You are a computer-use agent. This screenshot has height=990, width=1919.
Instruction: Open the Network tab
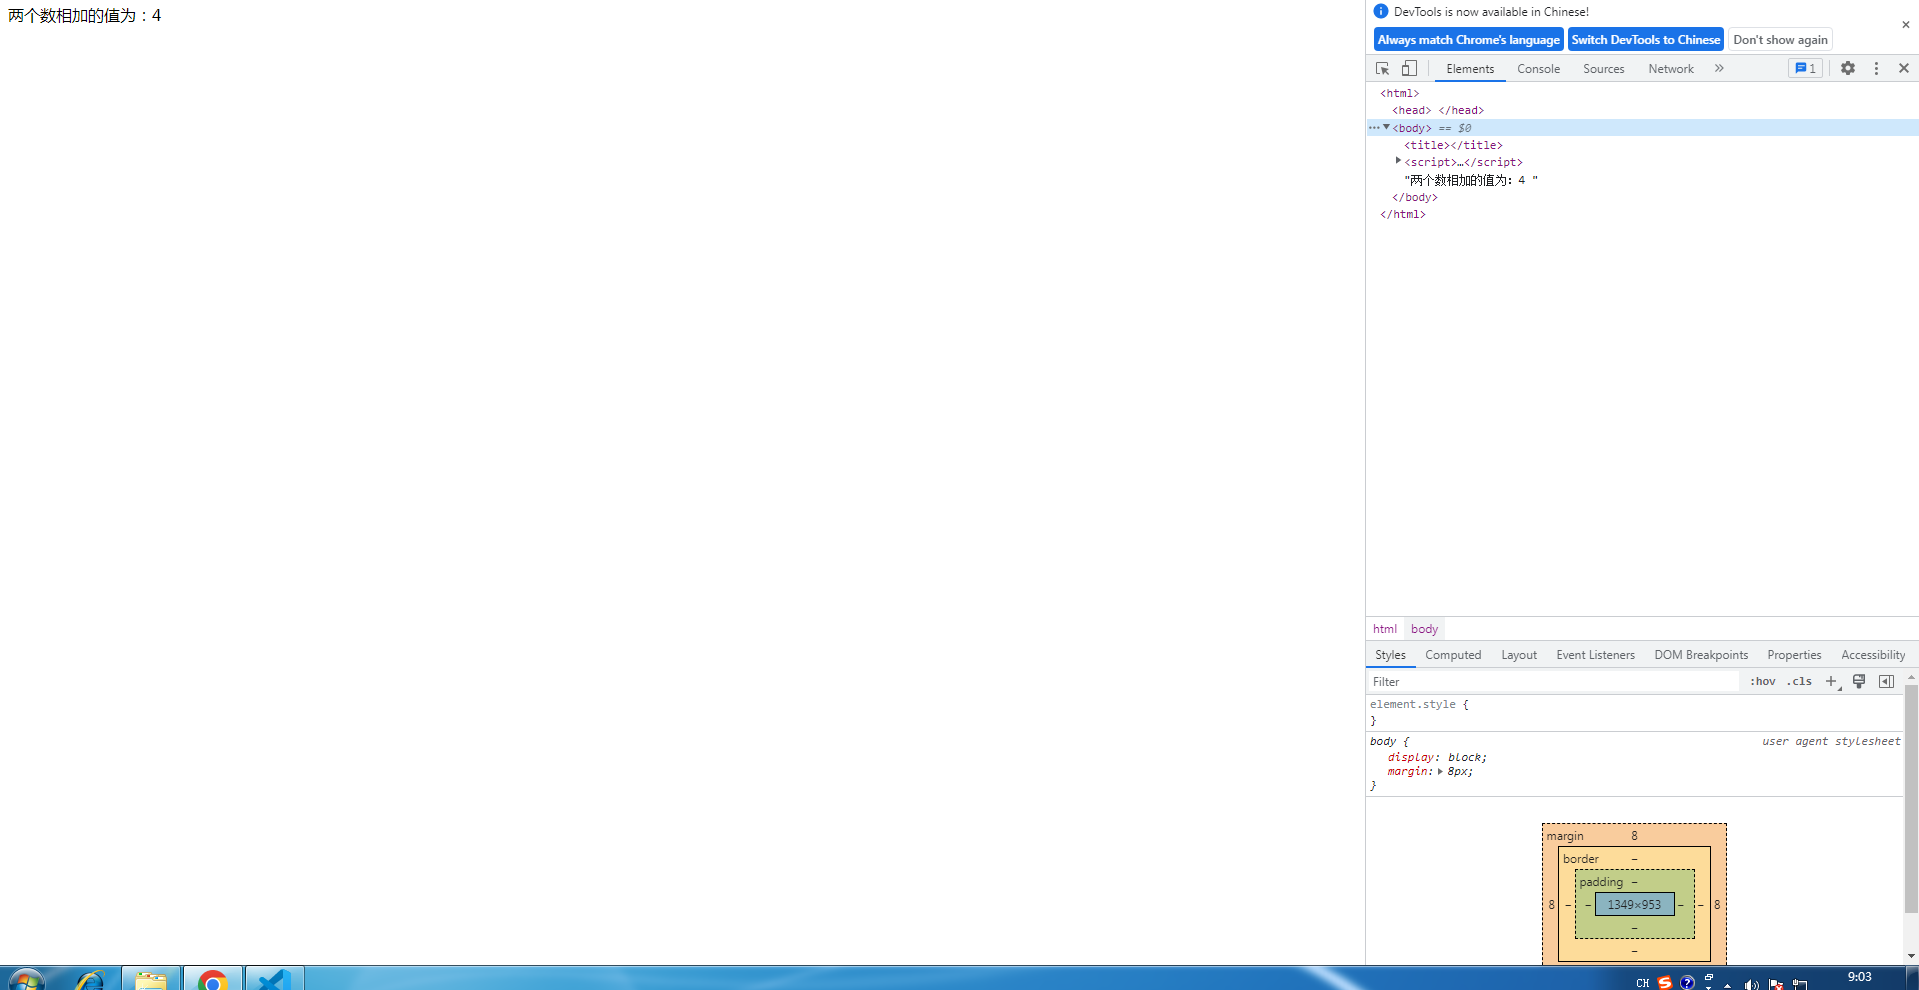(x=1671, y=69)
